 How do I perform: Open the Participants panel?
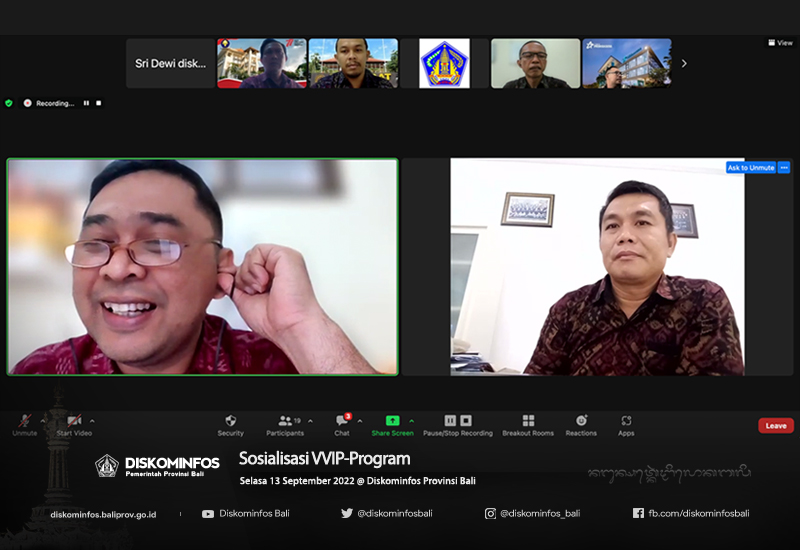click(285, 426)
